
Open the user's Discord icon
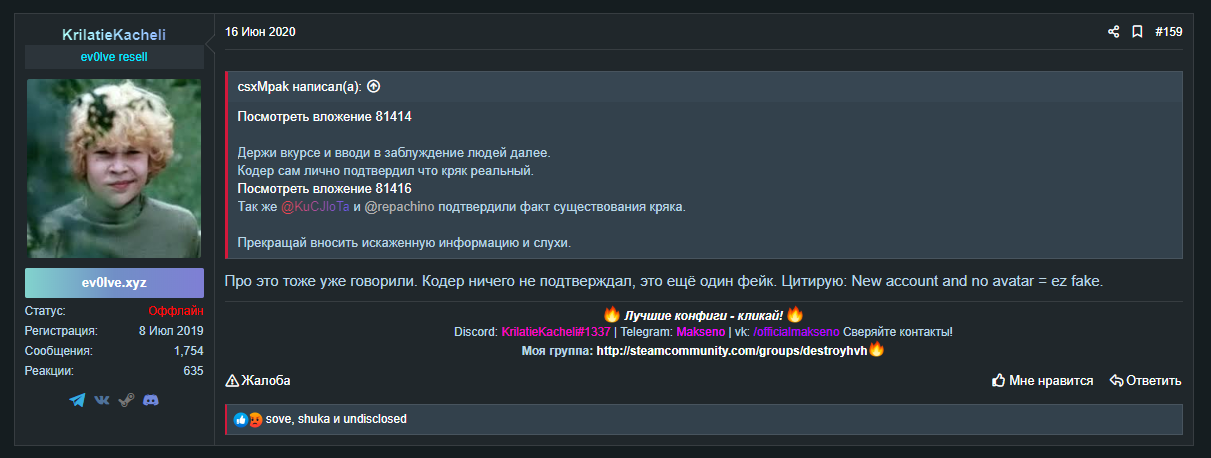(150, 400)
